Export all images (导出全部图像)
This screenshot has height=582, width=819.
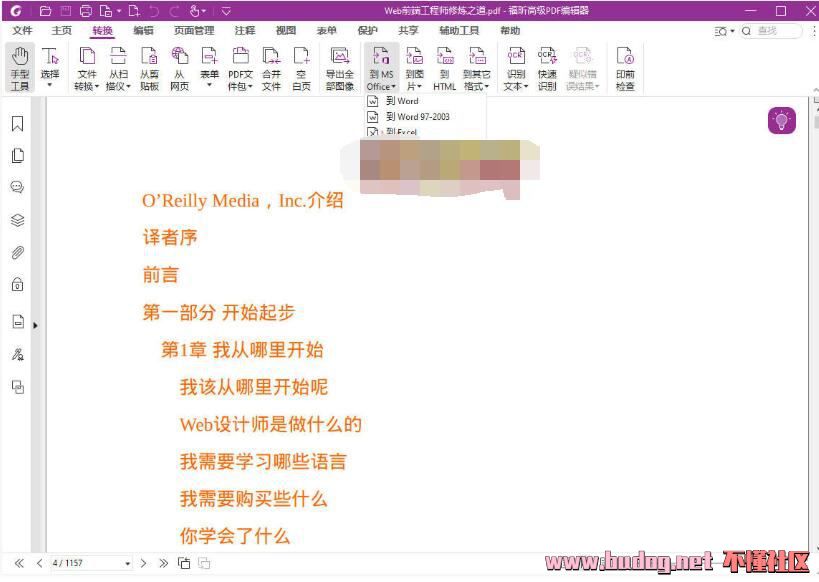(340, 68)
